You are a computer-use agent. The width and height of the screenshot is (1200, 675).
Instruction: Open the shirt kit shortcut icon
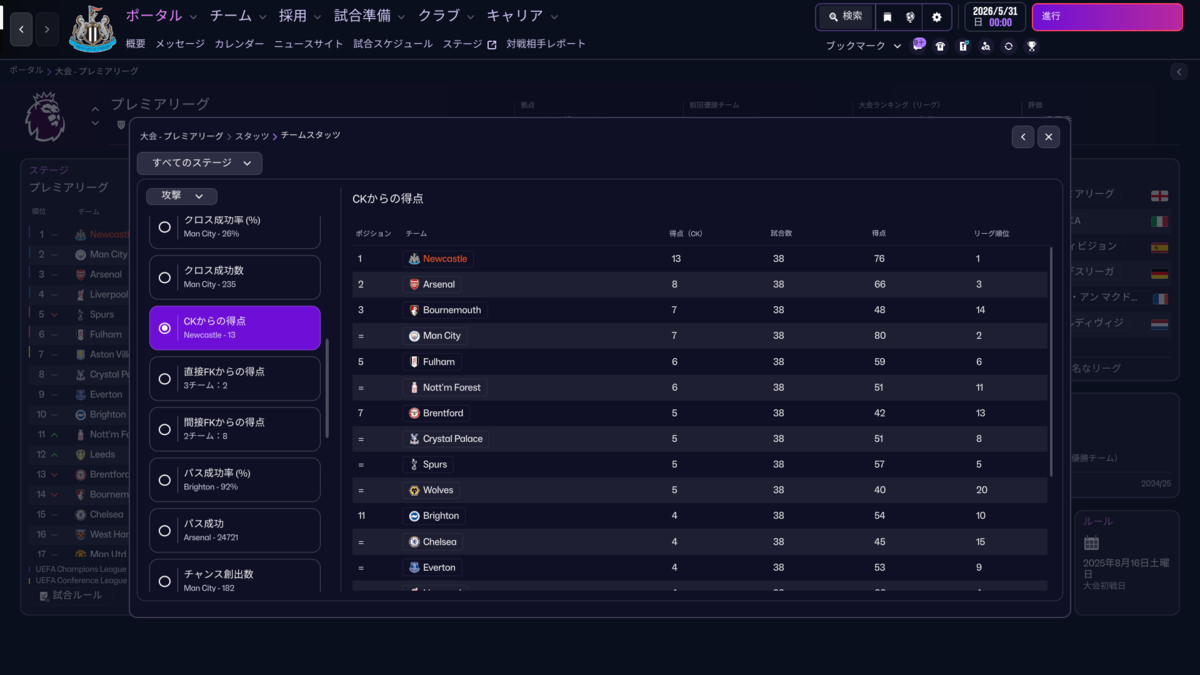pyautogui.click(x=940, y=46)
